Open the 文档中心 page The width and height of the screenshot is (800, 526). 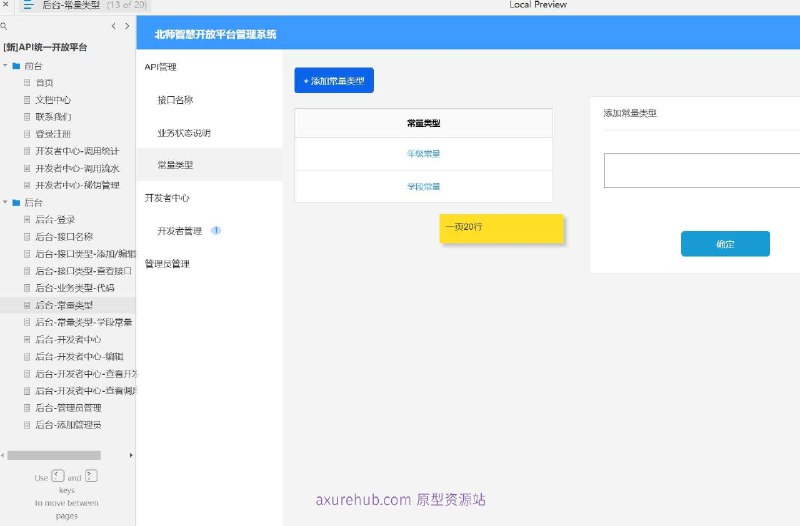tap(53, 99)
